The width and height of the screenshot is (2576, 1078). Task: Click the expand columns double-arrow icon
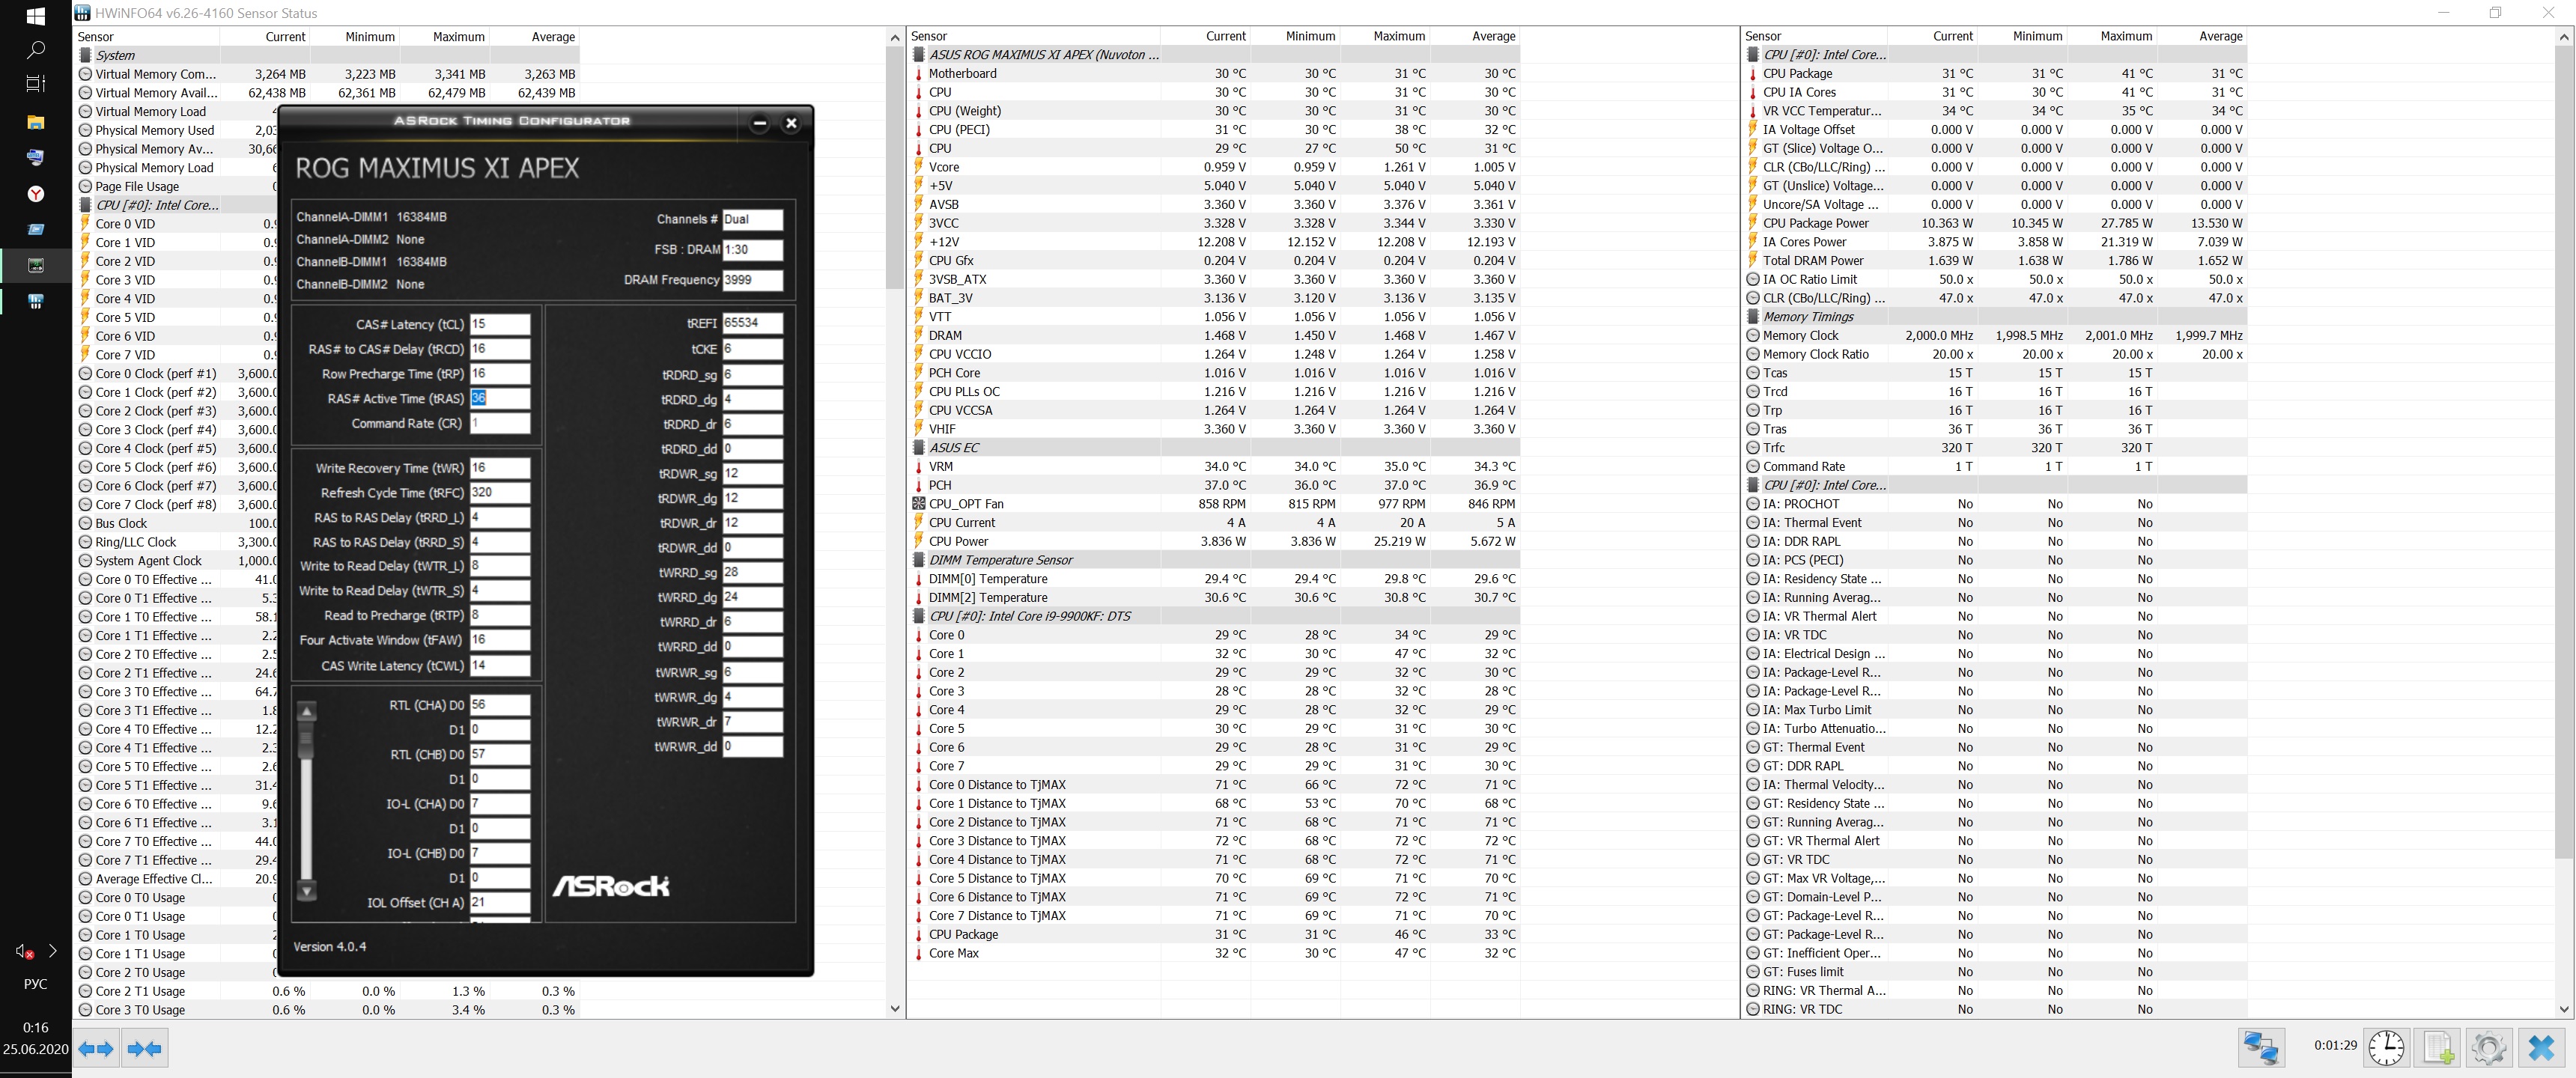(x=96, y=1049)
